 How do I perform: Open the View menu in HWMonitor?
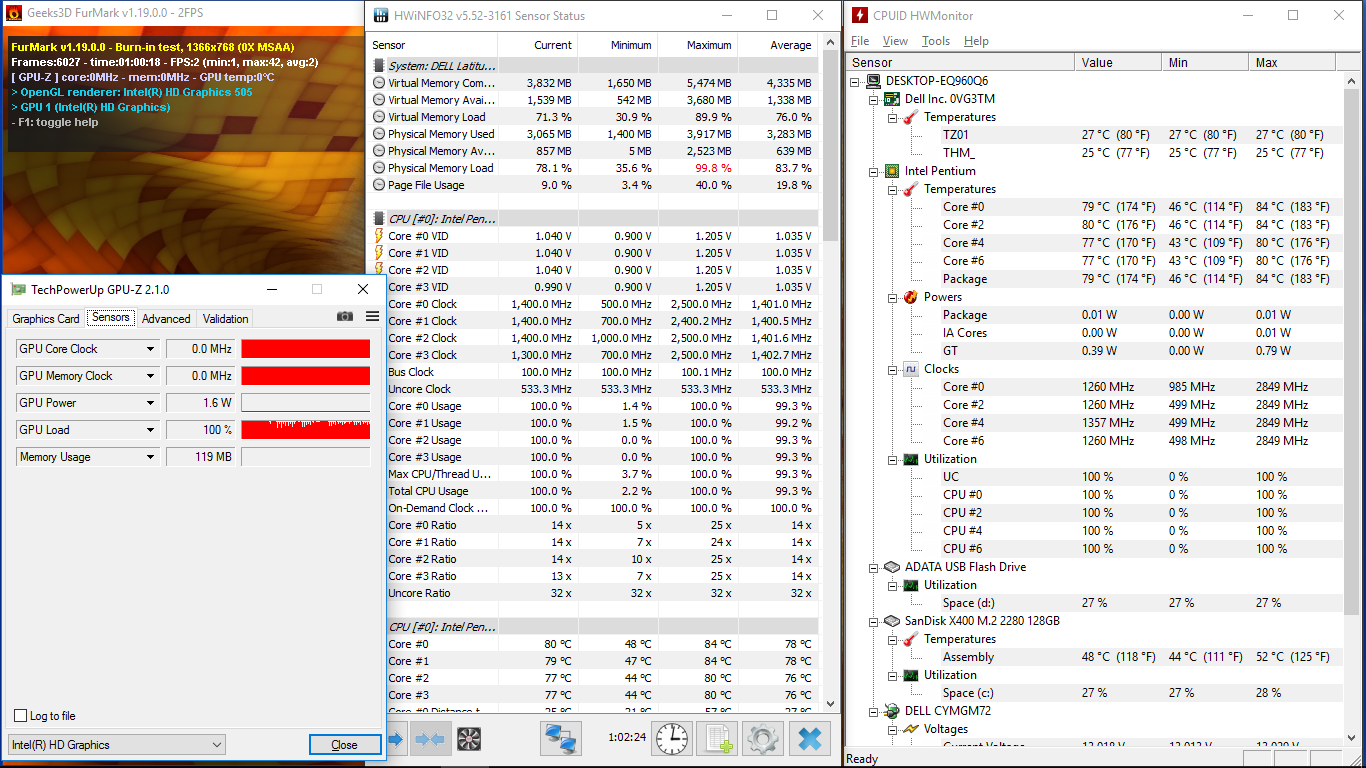(x=895, y=41)
